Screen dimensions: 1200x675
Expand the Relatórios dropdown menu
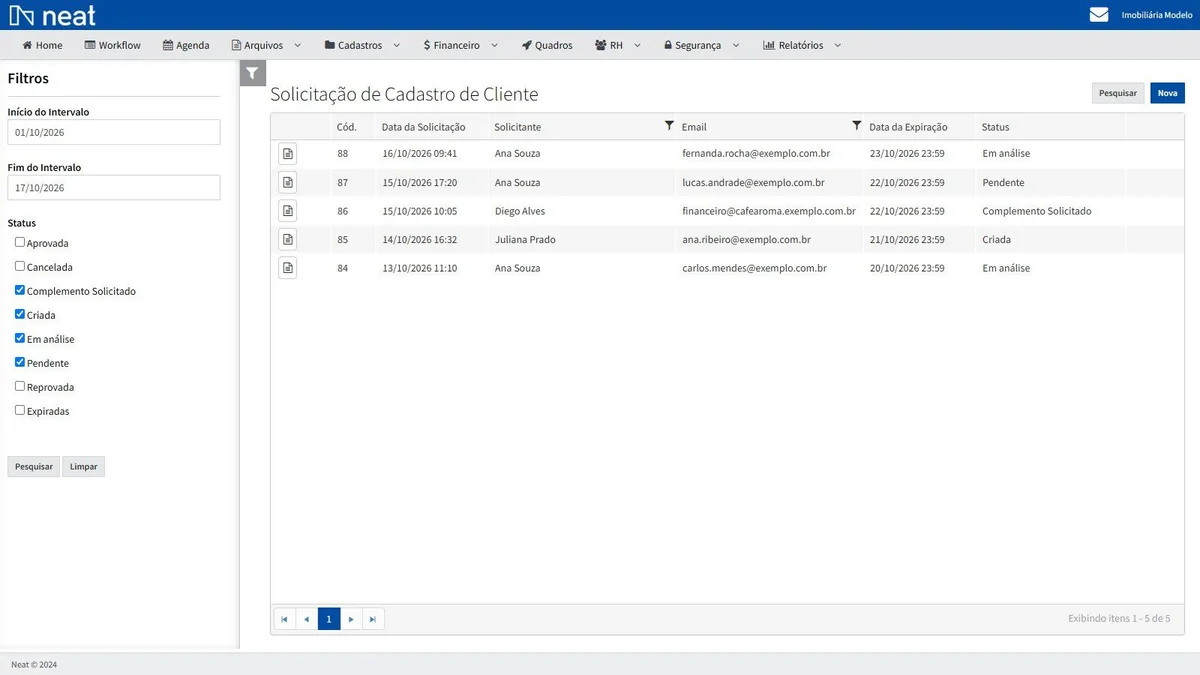(802, 45)
